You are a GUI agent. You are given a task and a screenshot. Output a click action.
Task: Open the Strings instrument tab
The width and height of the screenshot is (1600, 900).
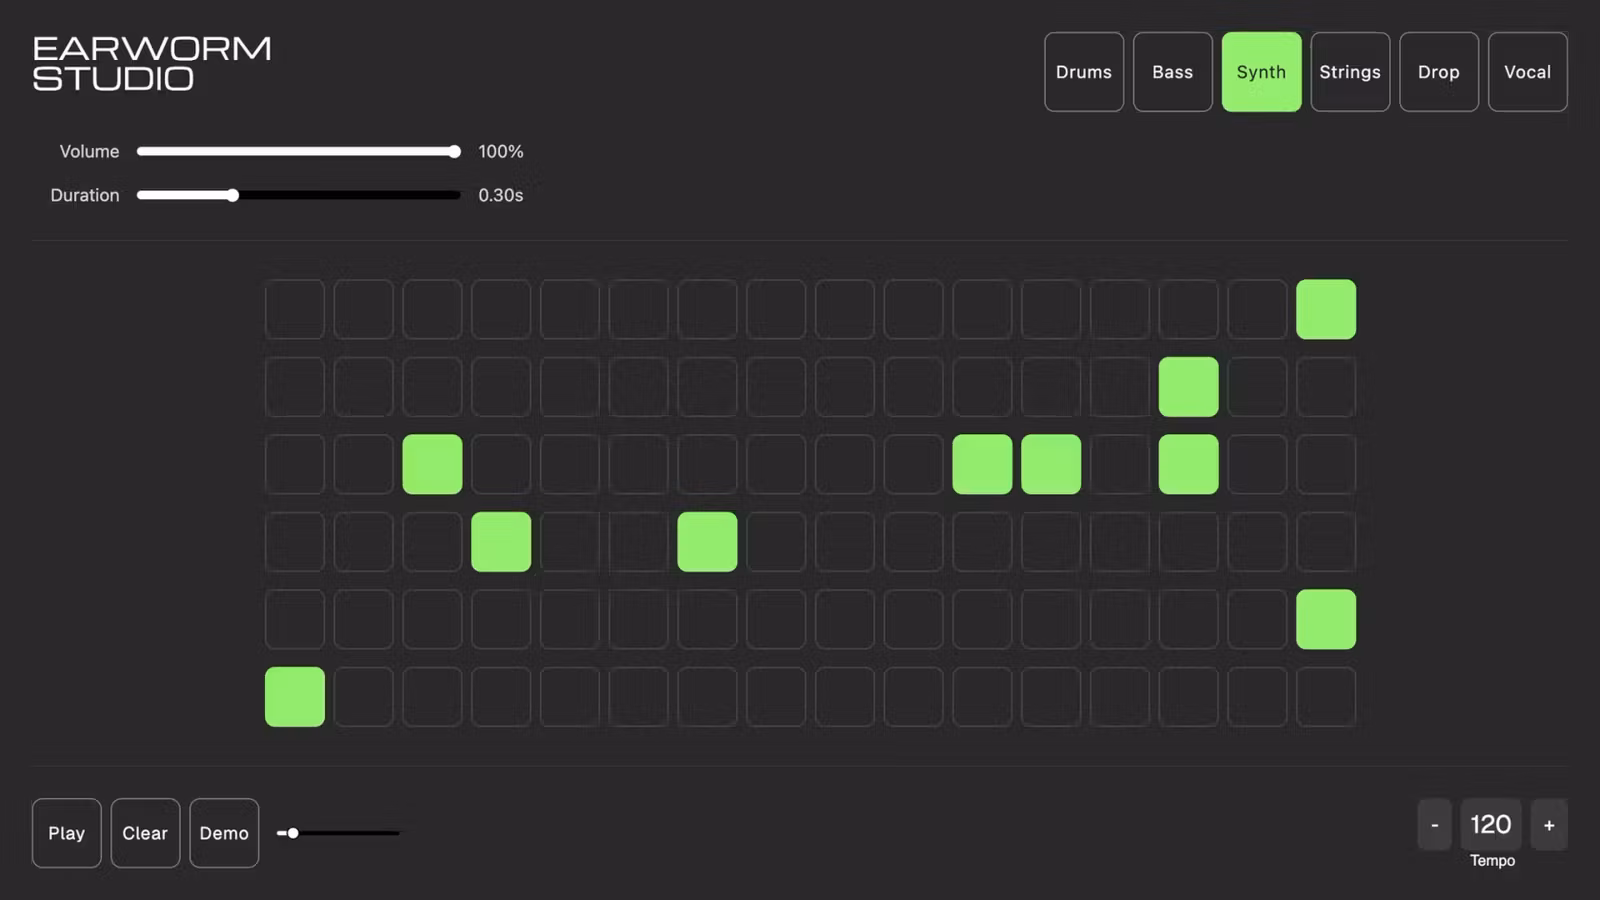point(1350,72)
